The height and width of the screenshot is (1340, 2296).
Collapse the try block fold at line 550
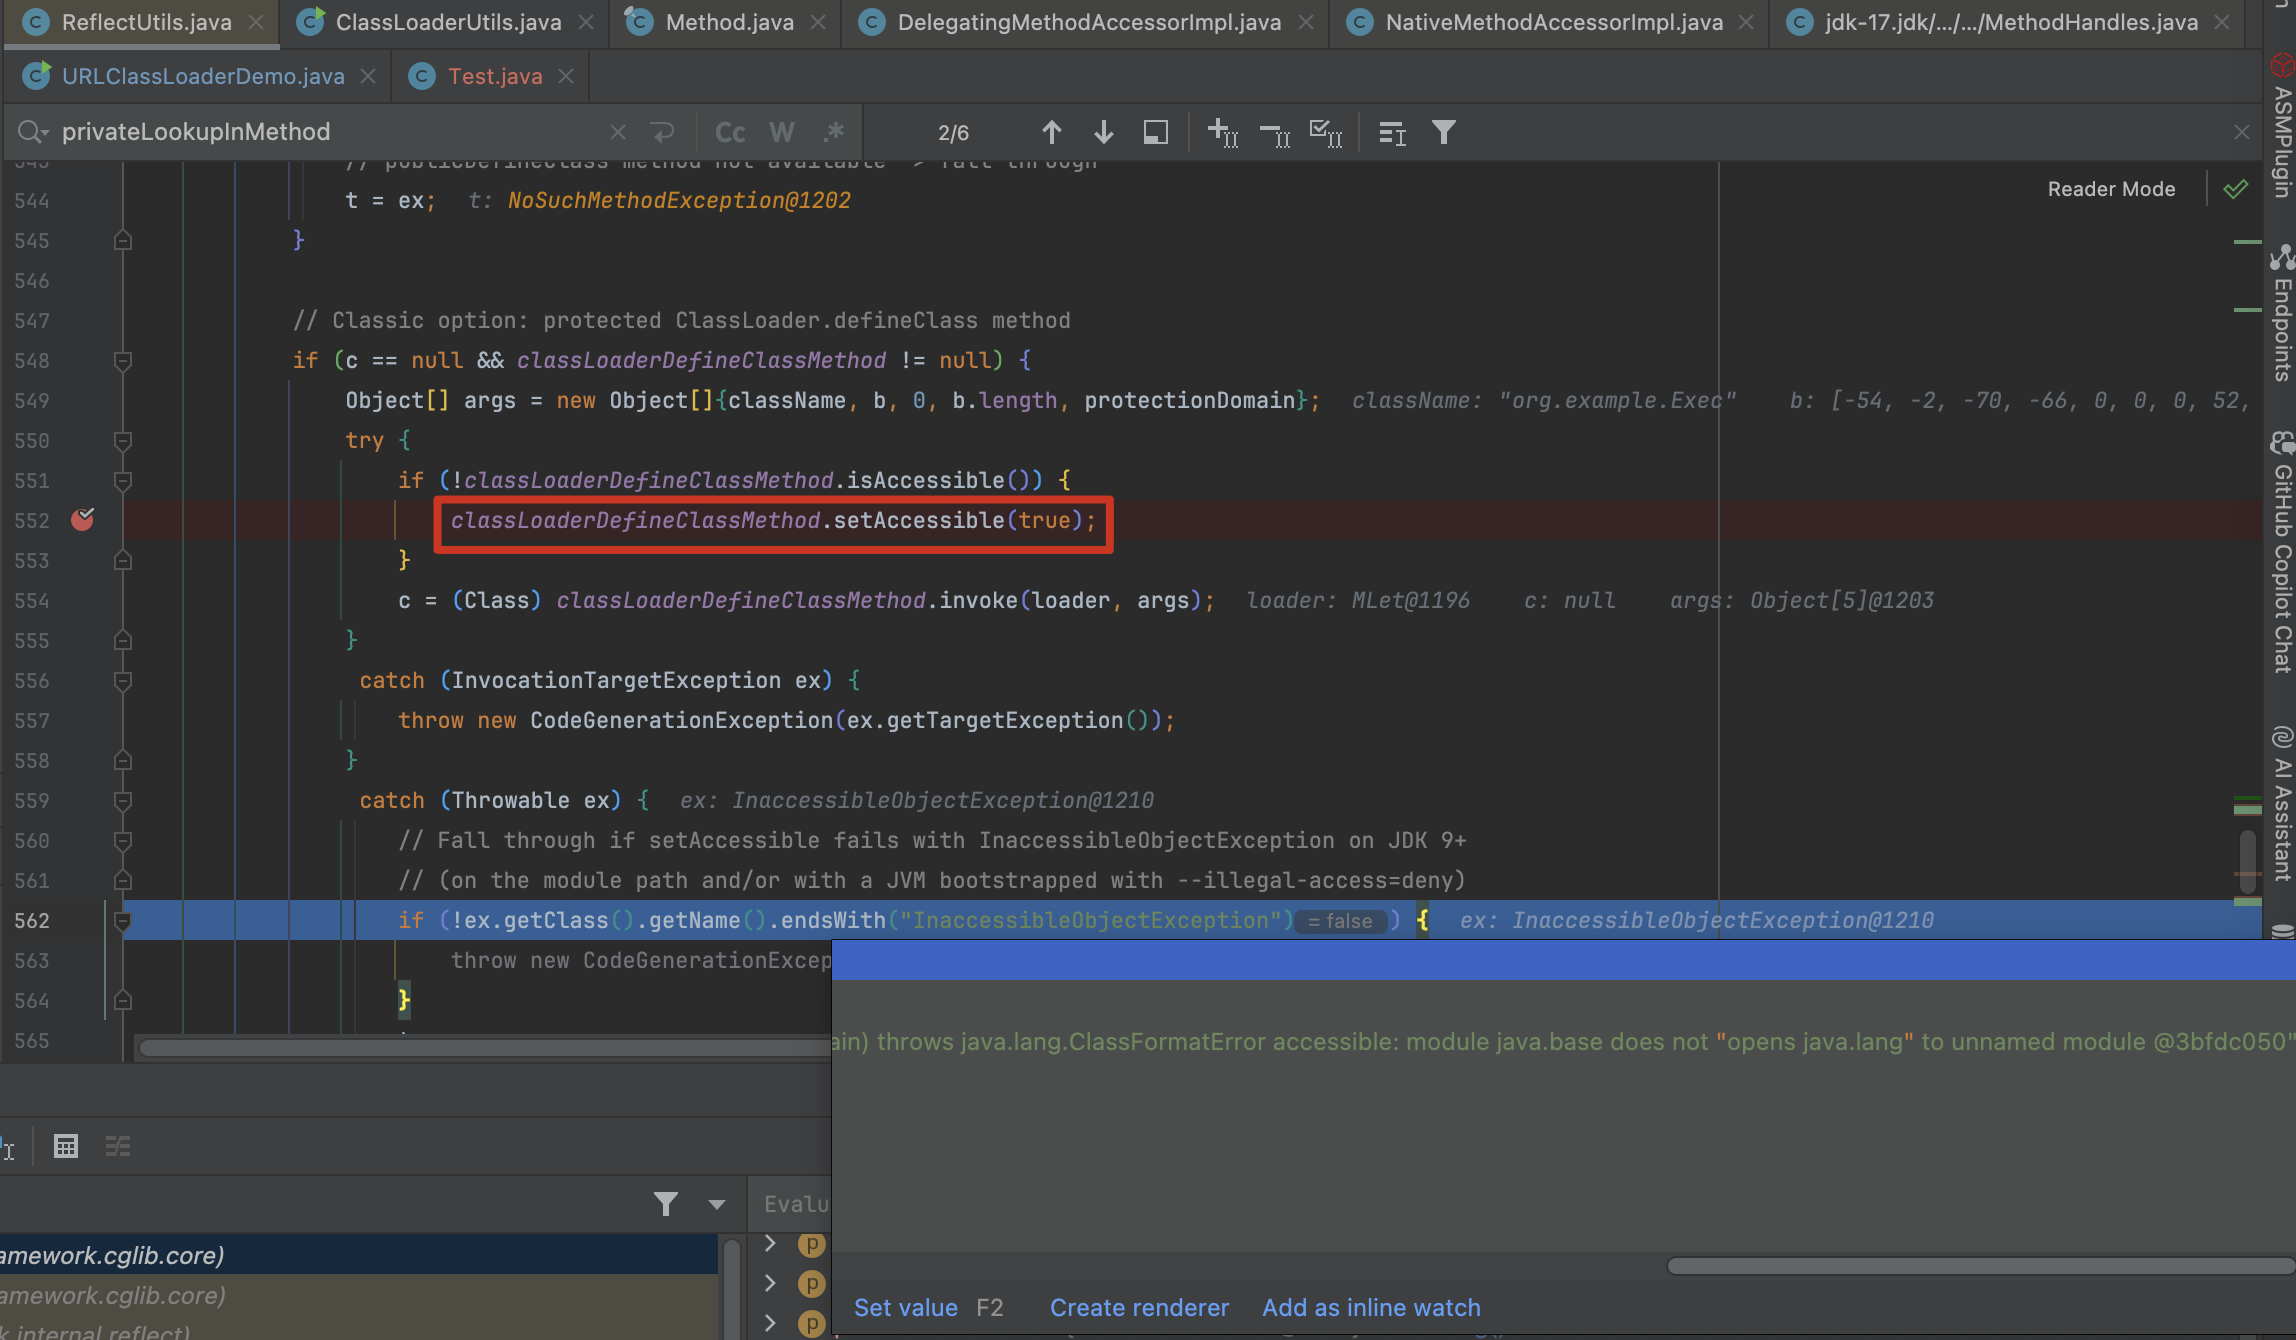click(x=123, y=440)
